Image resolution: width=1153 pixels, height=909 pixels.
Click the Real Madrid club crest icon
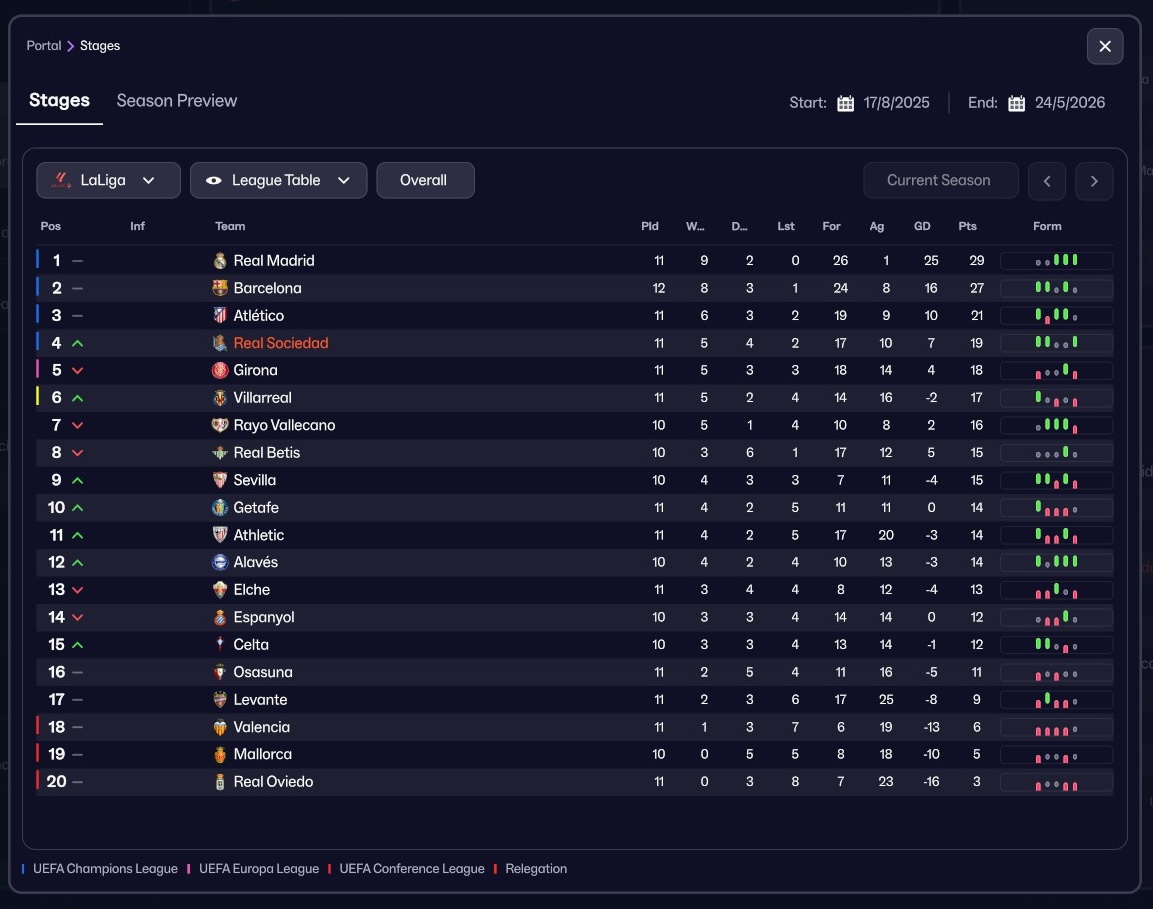220,261
